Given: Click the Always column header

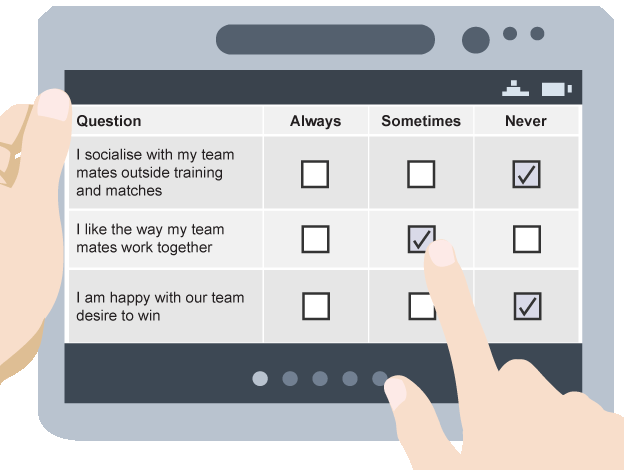Looking at the screenshot, I should point(315,121).
